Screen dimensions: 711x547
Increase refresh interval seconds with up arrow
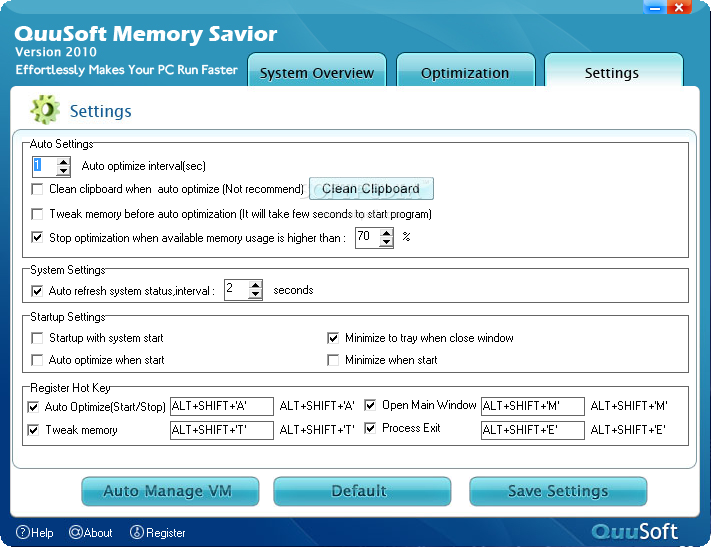256,286
